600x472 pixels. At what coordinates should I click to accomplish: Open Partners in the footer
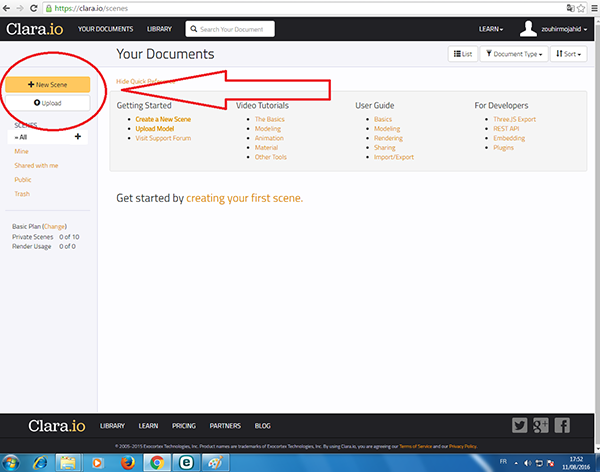pos(225,426)
